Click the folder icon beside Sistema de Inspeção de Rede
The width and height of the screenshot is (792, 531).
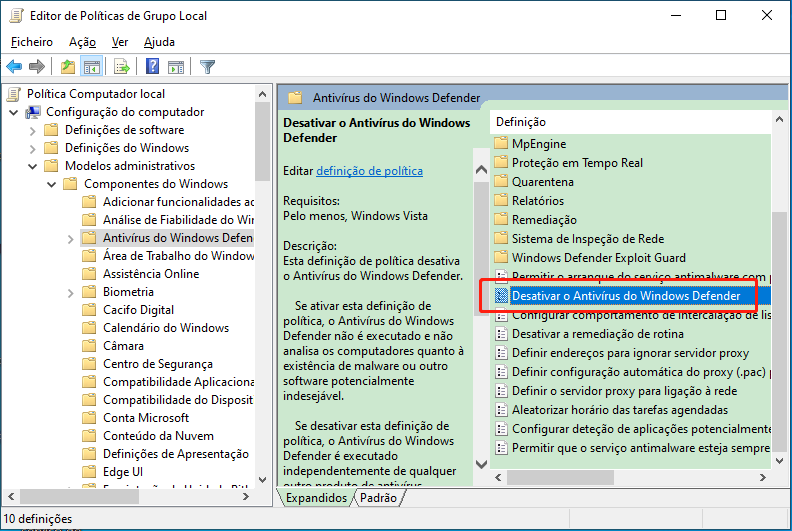(501, 238)
